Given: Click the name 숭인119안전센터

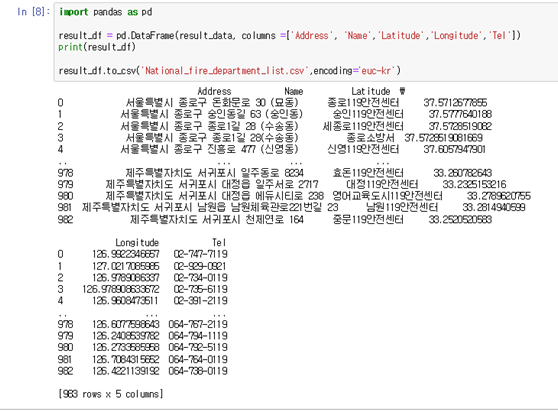Looking at the screenshot, I should coord(368,114).
